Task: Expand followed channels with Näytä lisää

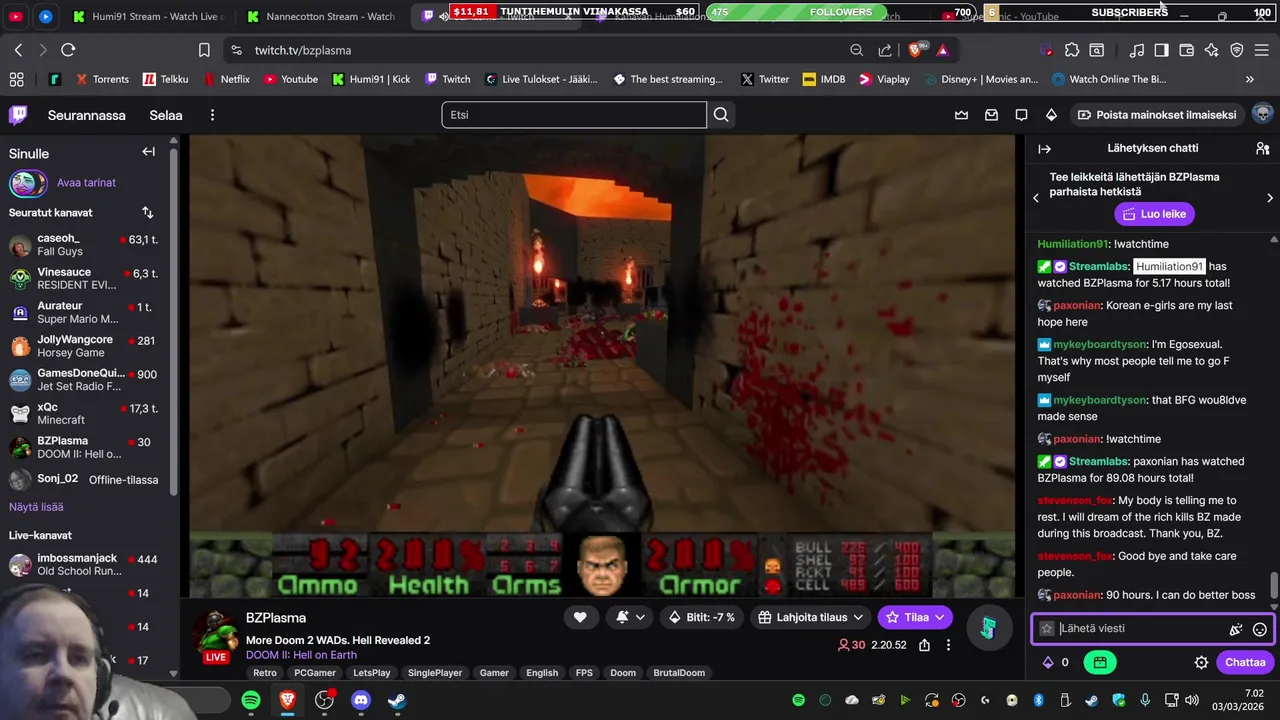Action: [36, 507]
